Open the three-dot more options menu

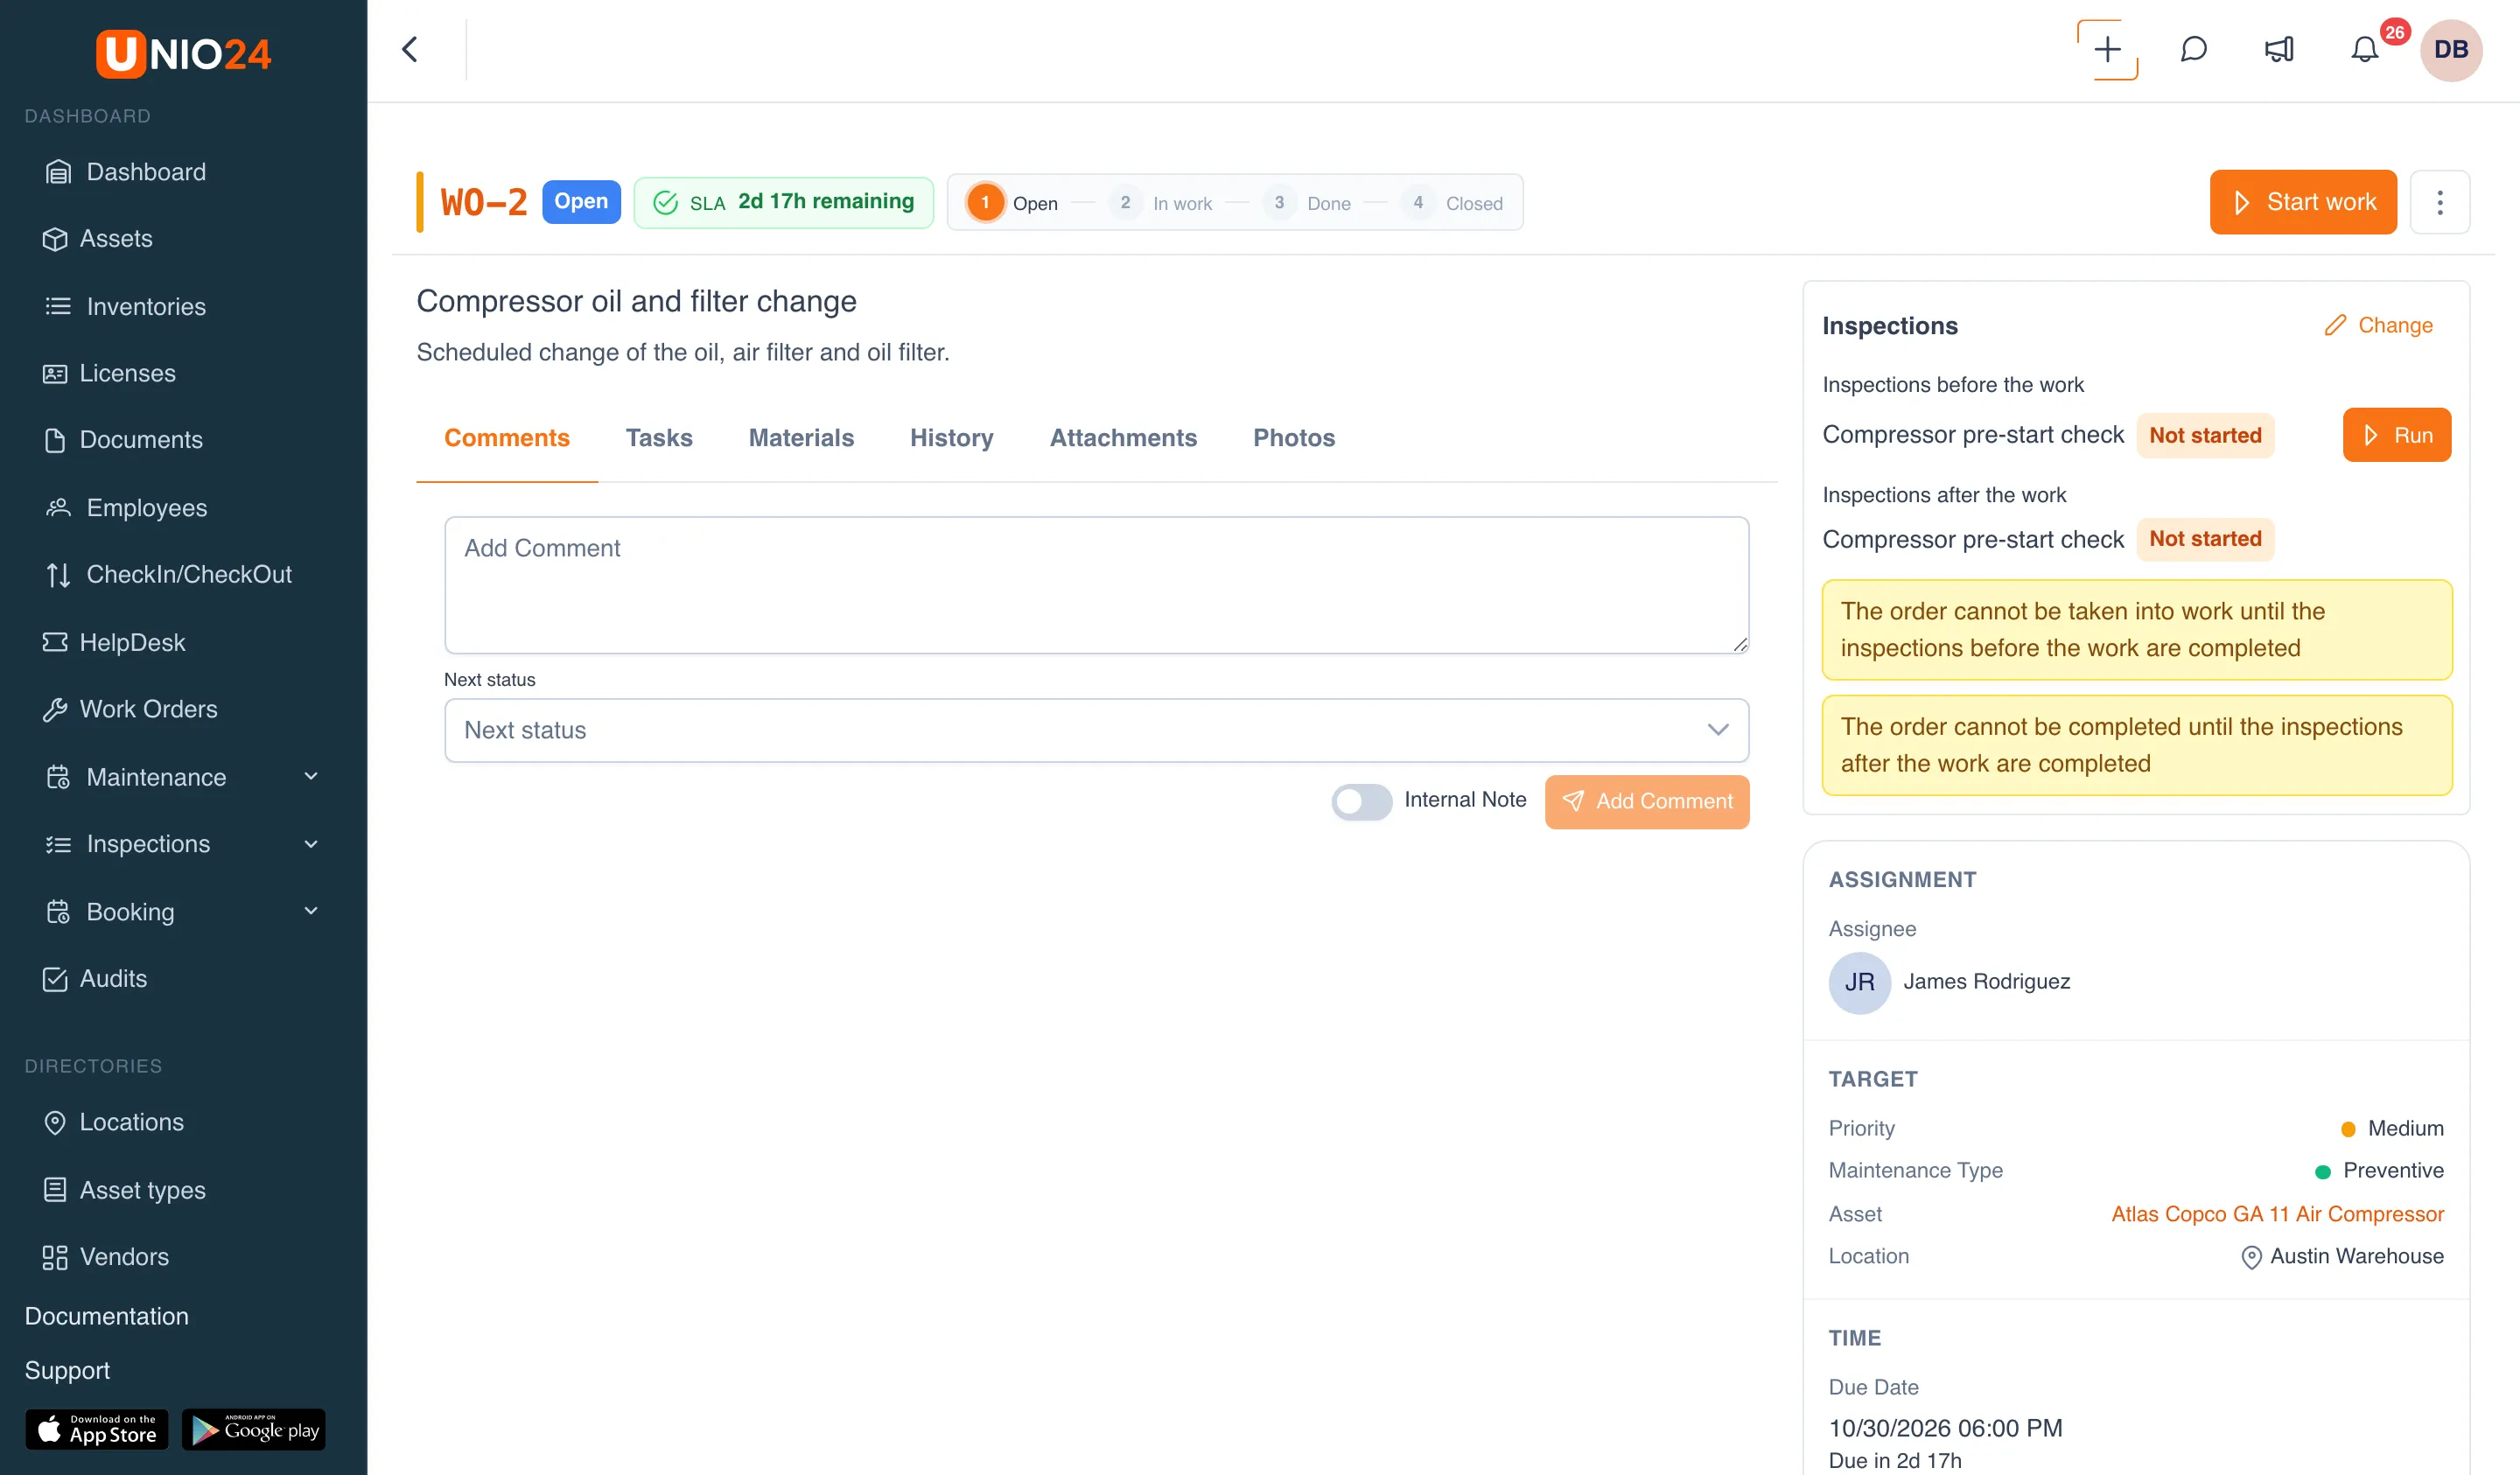(2440, 202)
